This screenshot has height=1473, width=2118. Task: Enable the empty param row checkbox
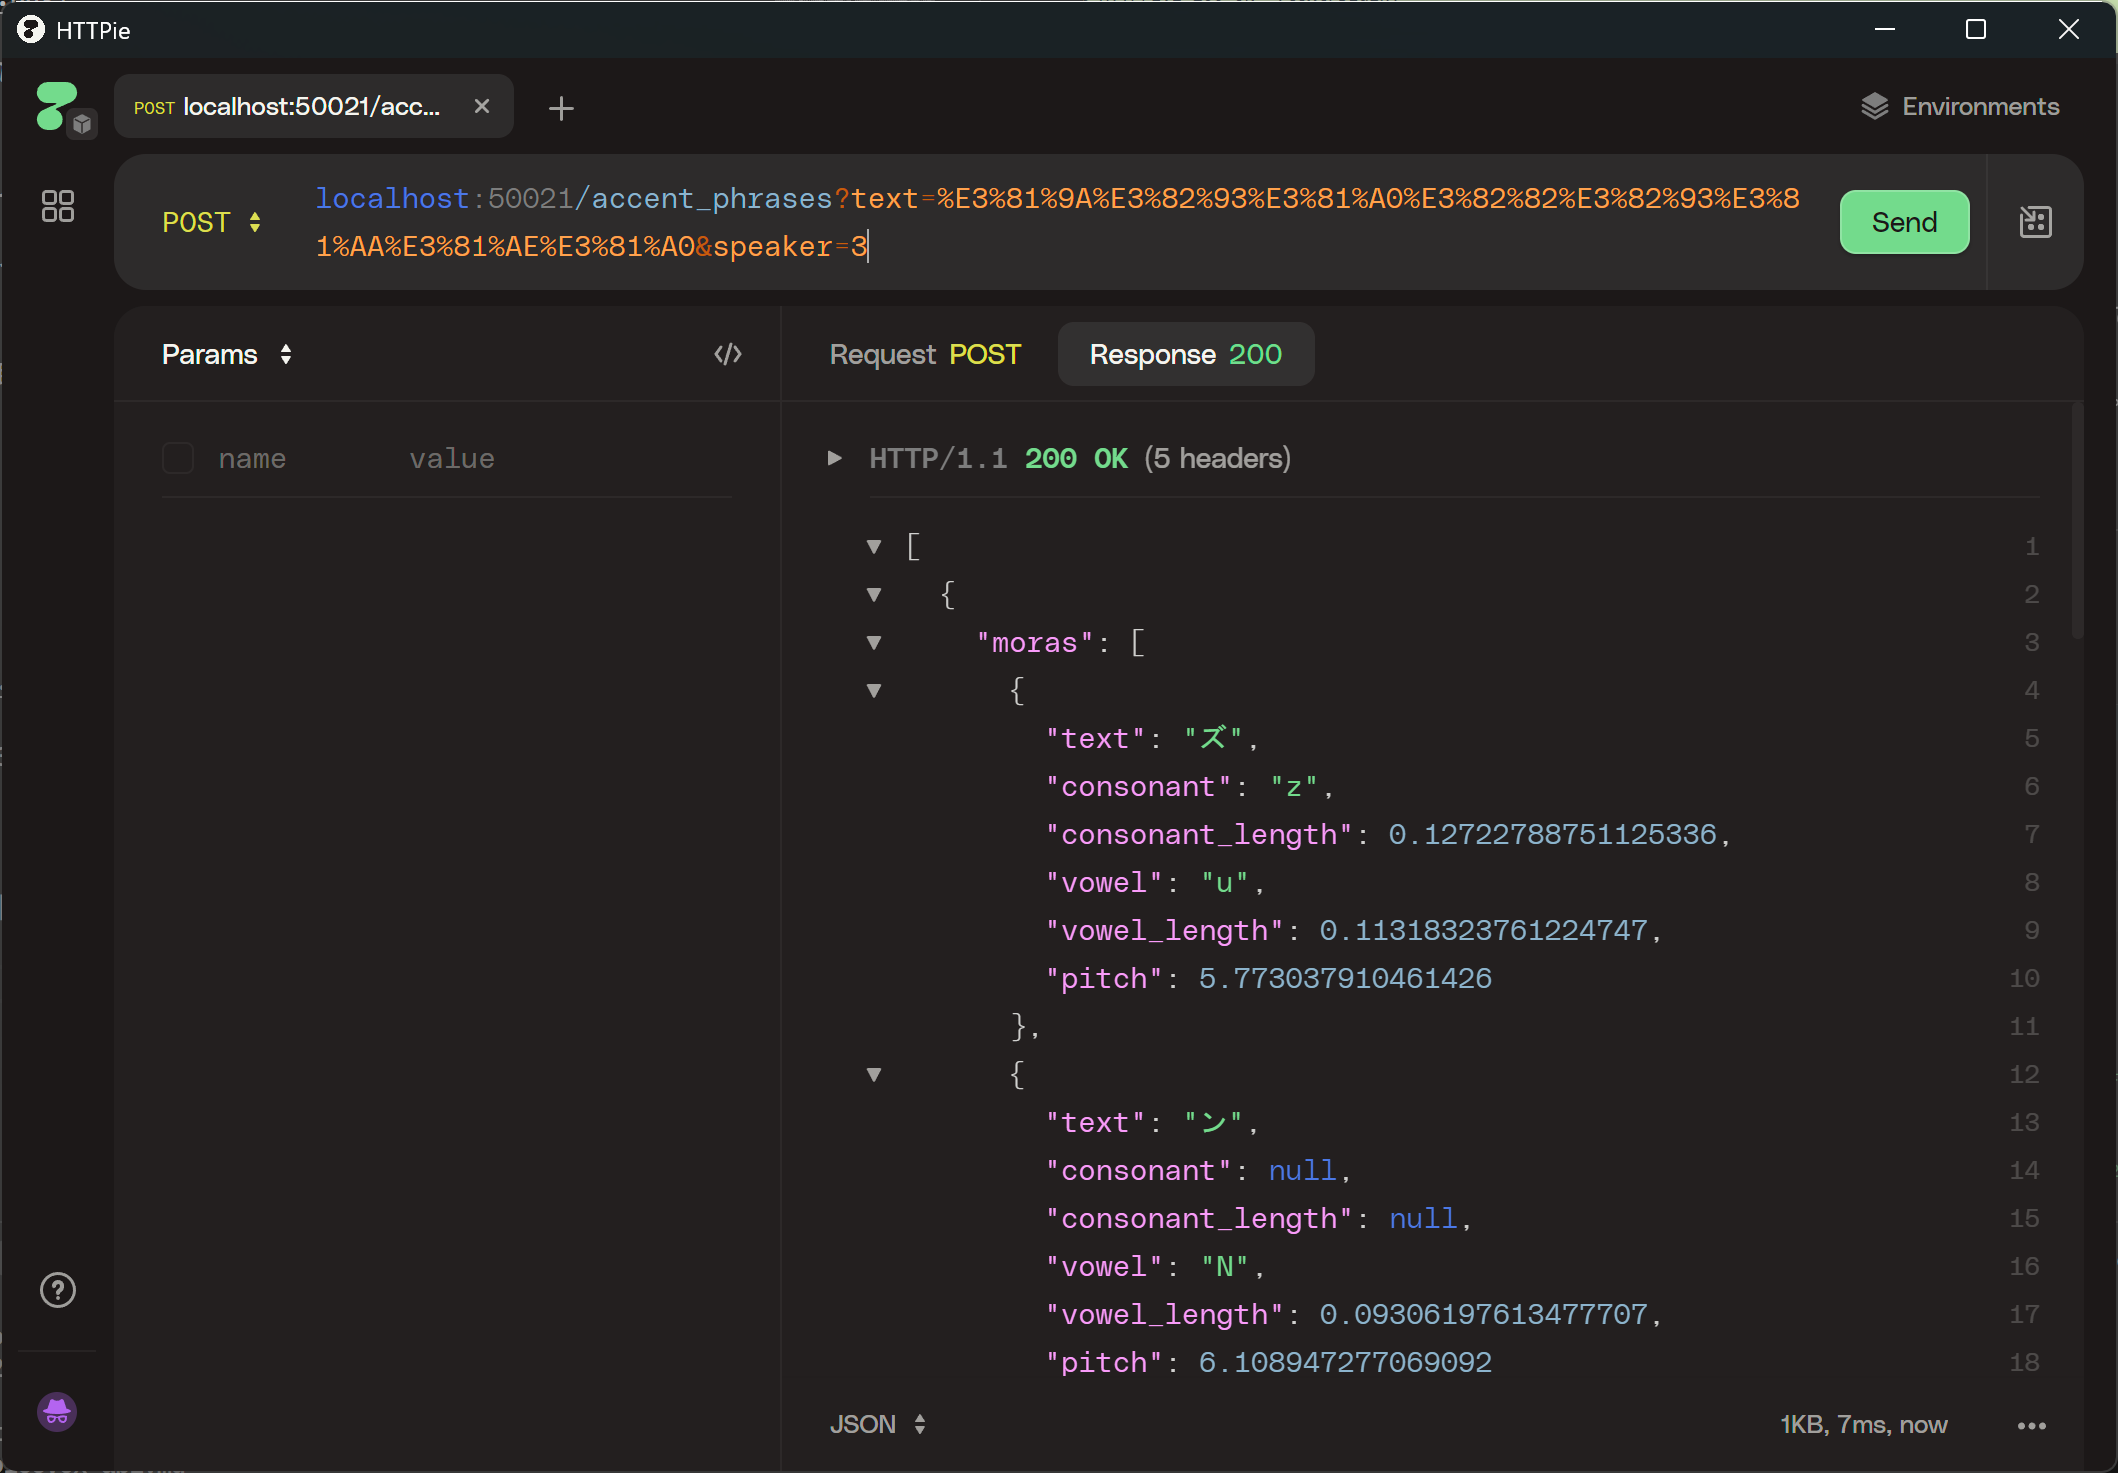click(178, 459)
